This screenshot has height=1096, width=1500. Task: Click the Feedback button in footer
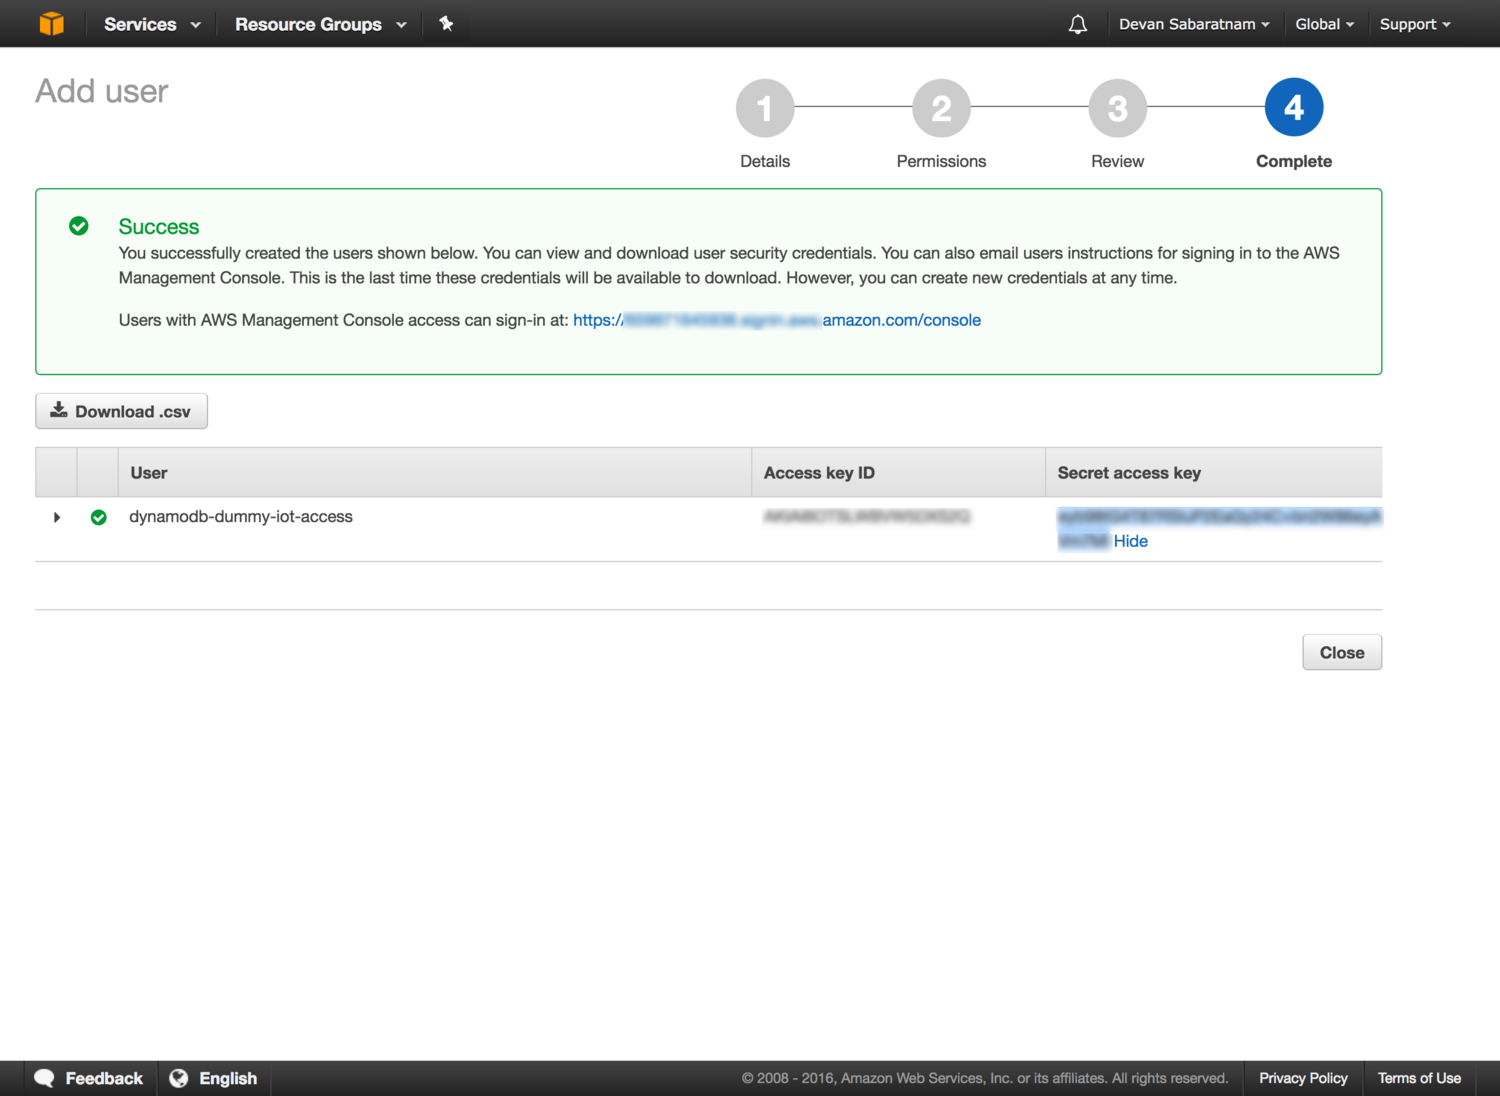pos(89,1078)
